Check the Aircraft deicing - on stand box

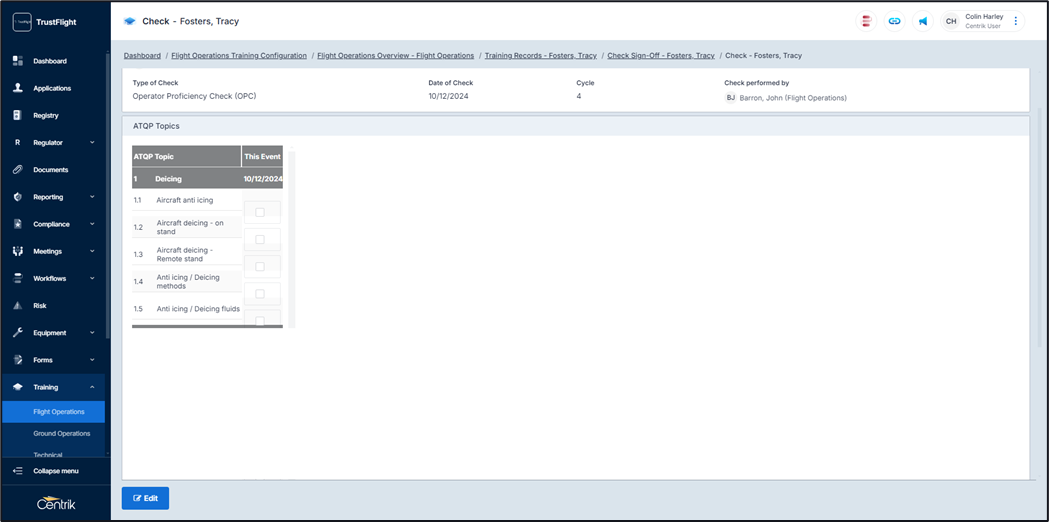click(x=260, y=239)
